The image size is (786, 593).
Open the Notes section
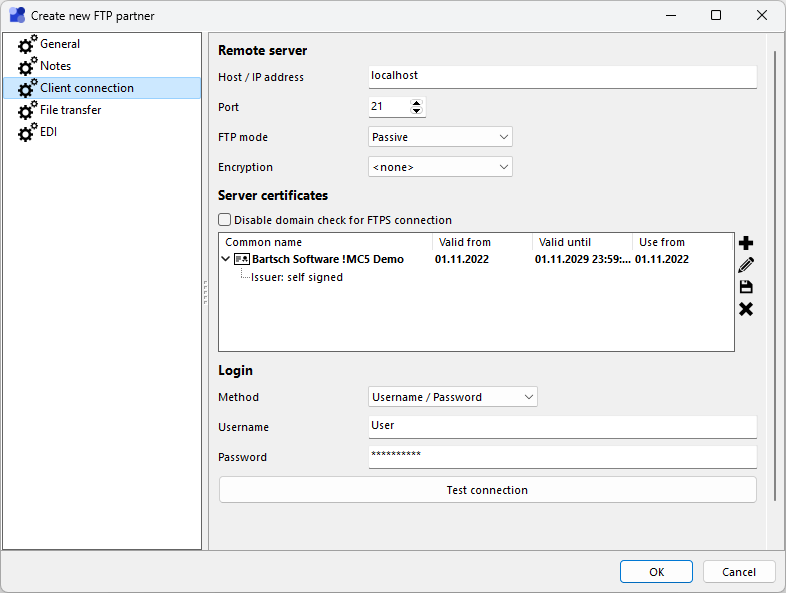[55, 66]
